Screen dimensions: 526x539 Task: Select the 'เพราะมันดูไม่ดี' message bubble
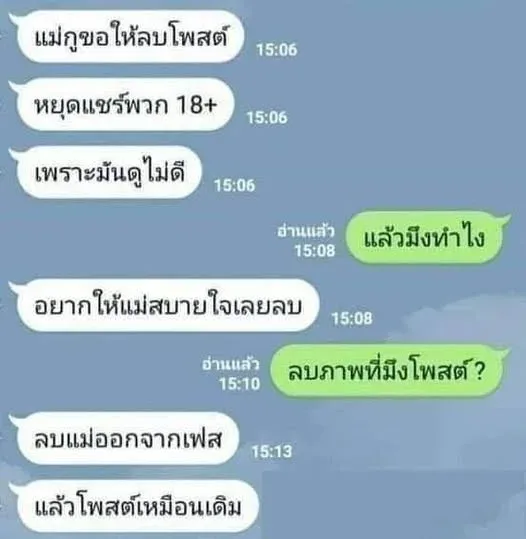pos(107,172)
